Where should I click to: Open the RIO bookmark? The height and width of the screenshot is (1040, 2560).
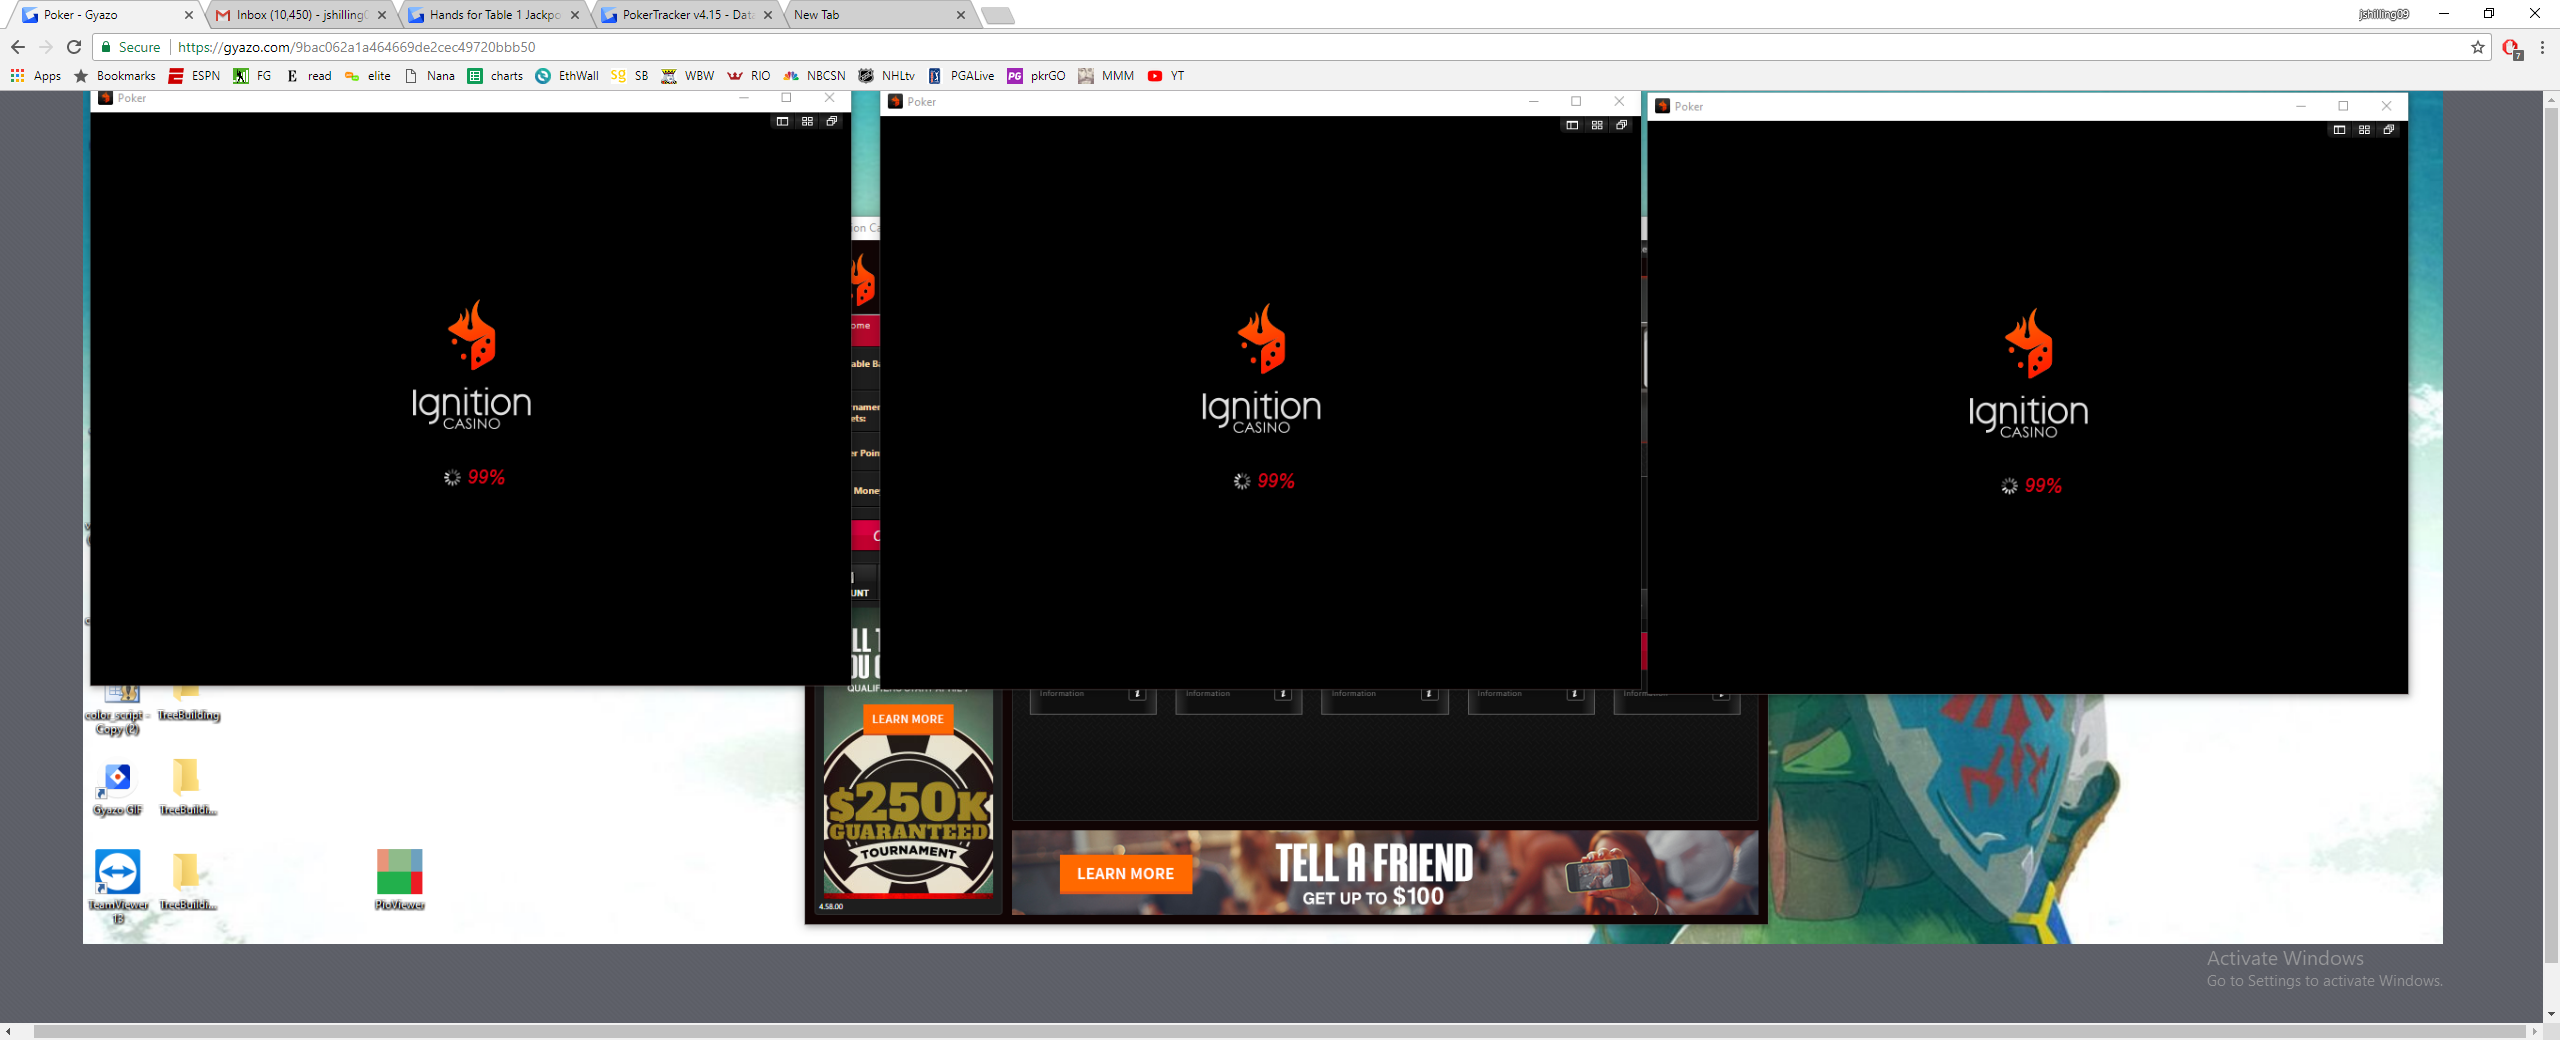(x=749, y=76)
